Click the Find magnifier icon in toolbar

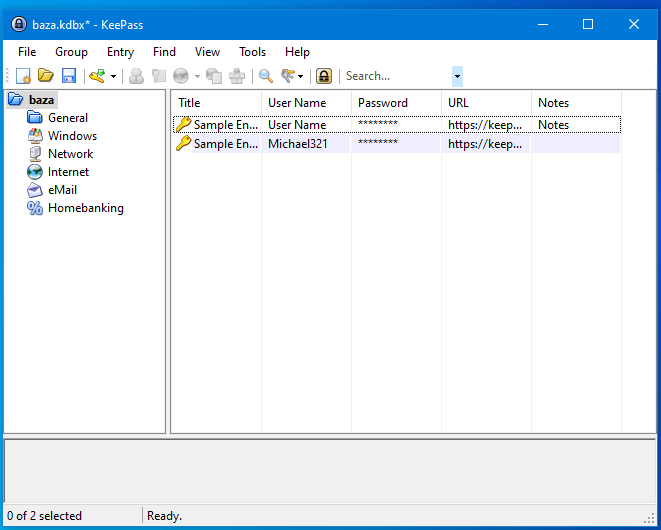pyautogui.click(x=266, y=76)
